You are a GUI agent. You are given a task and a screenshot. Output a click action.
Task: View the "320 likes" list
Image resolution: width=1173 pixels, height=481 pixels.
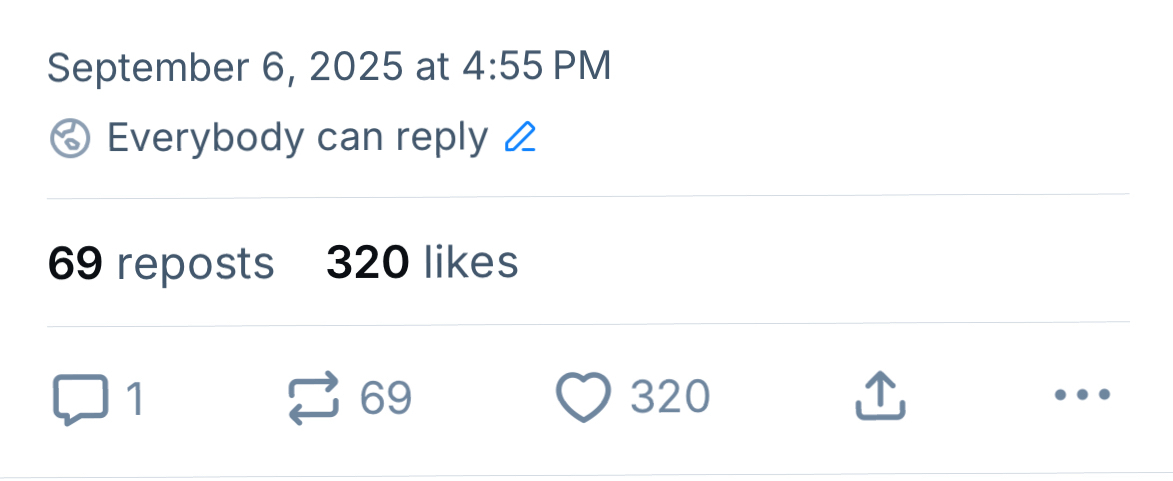point(422,262)
